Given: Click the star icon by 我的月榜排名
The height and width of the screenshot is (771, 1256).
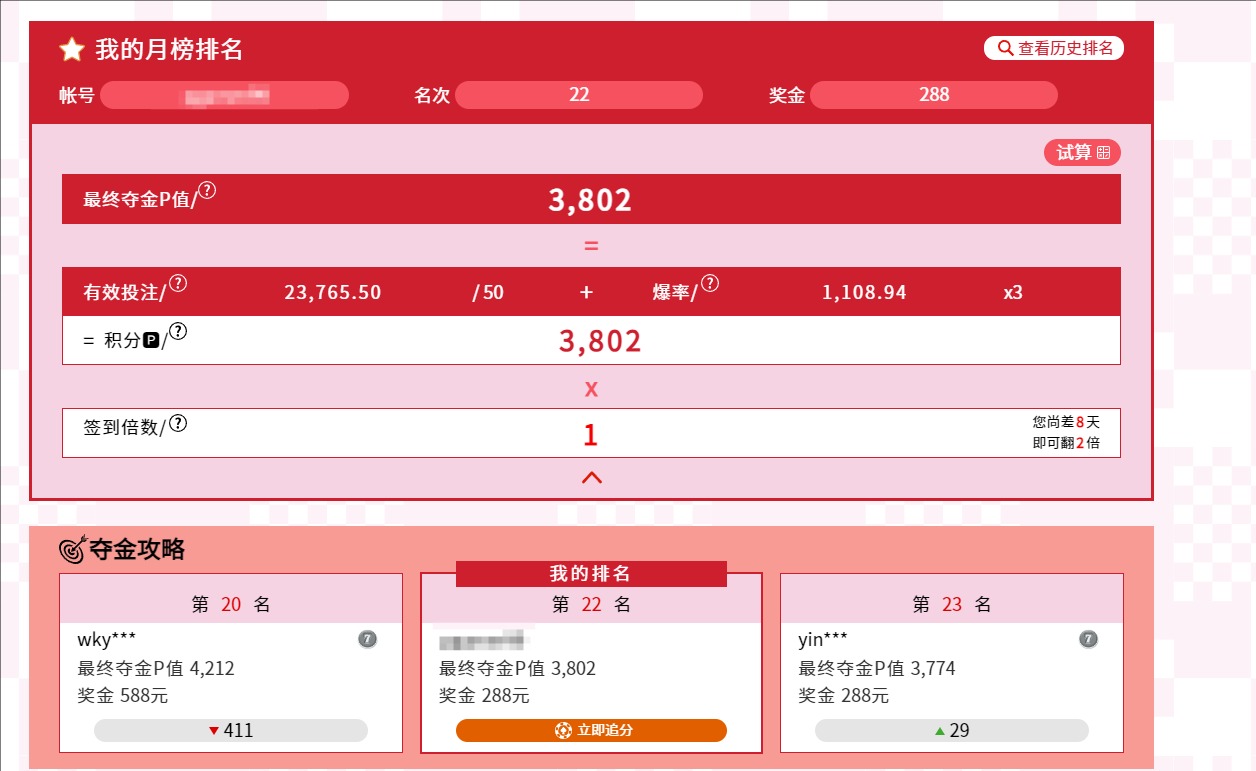Looking at the screenshot, I should pos(72,50).
